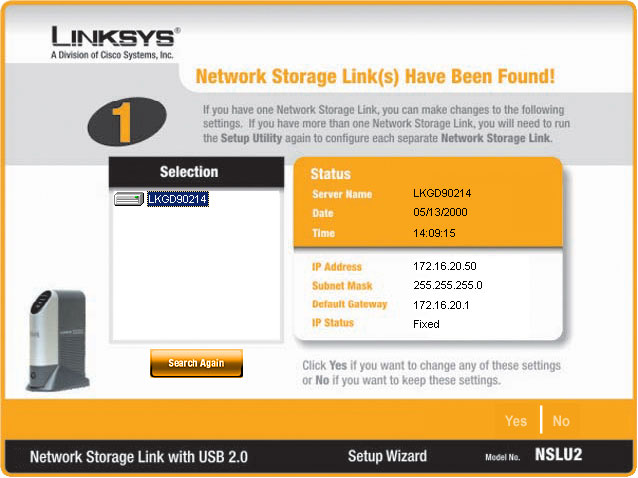The width and height of the screenshot is (638, 478).
Task: Select LKGD90214 in the Selection list
Action: tap(178, 199)
